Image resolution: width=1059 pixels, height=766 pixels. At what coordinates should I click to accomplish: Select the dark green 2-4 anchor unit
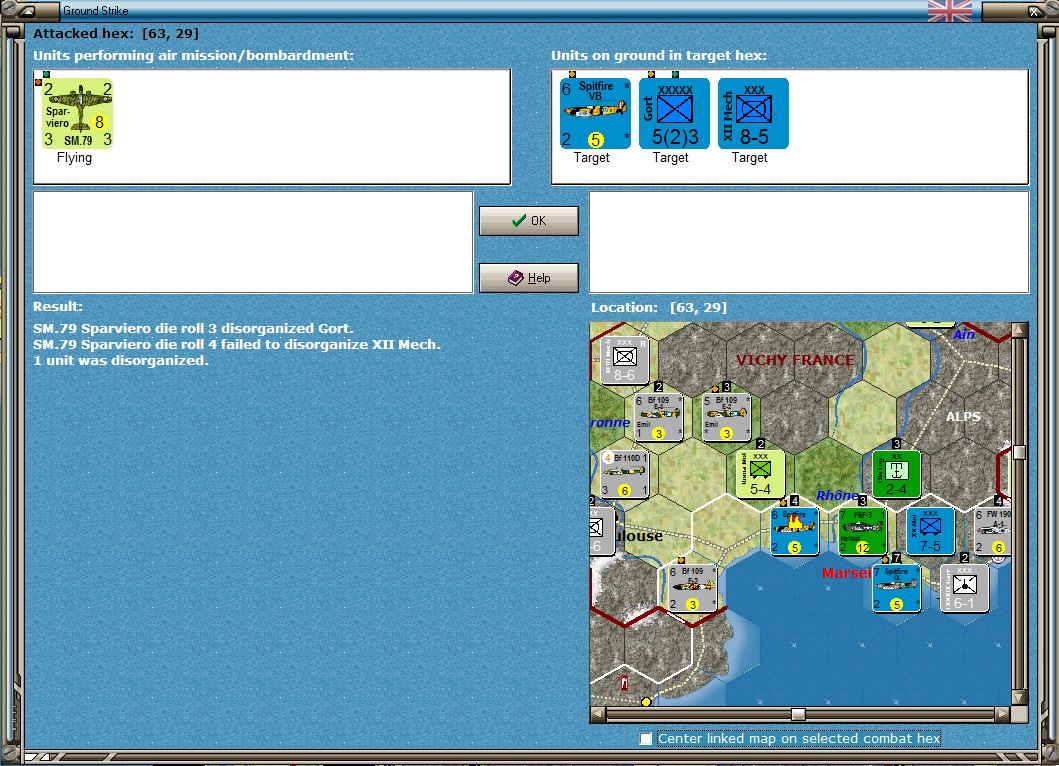[x=896, y=474]
